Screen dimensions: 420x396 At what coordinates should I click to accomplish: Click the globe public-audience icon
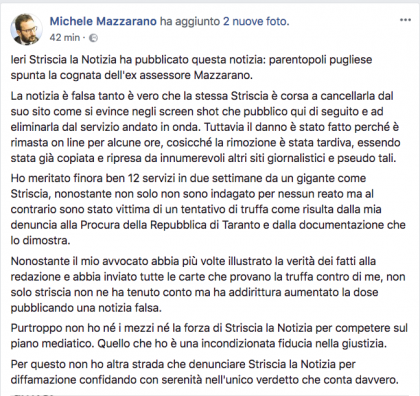tap(94, 38)
